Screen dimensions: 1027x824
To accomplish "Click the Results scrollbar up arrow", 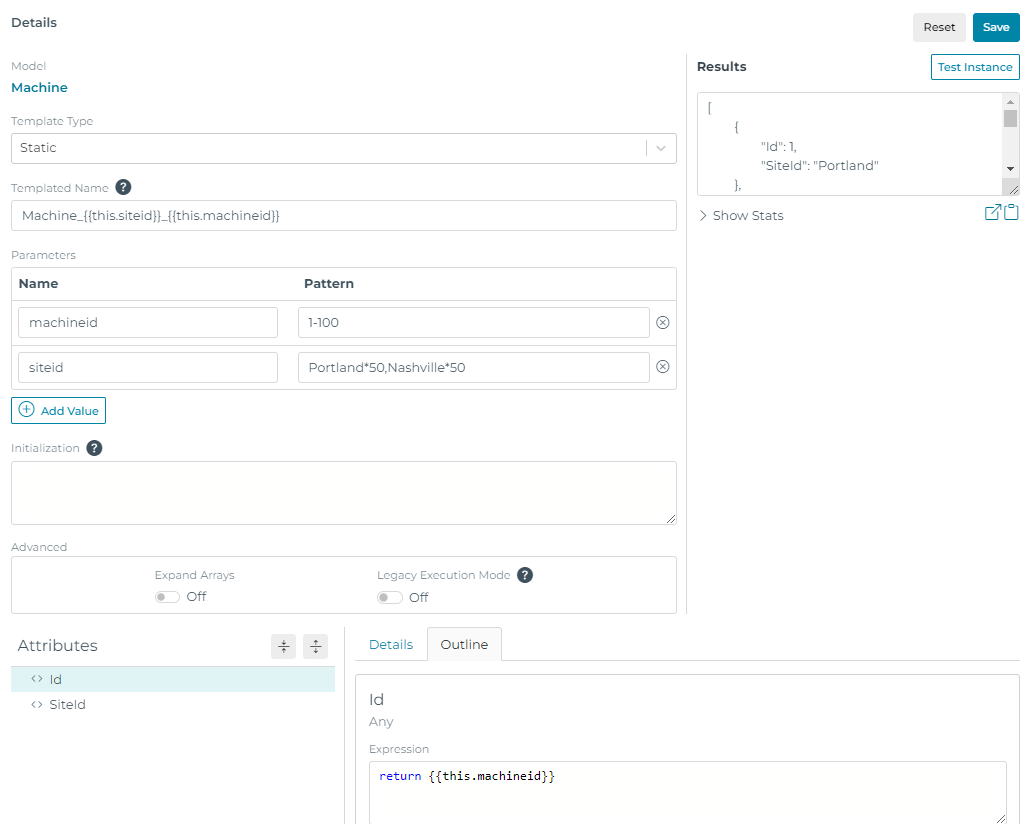I will point(1011,102).
